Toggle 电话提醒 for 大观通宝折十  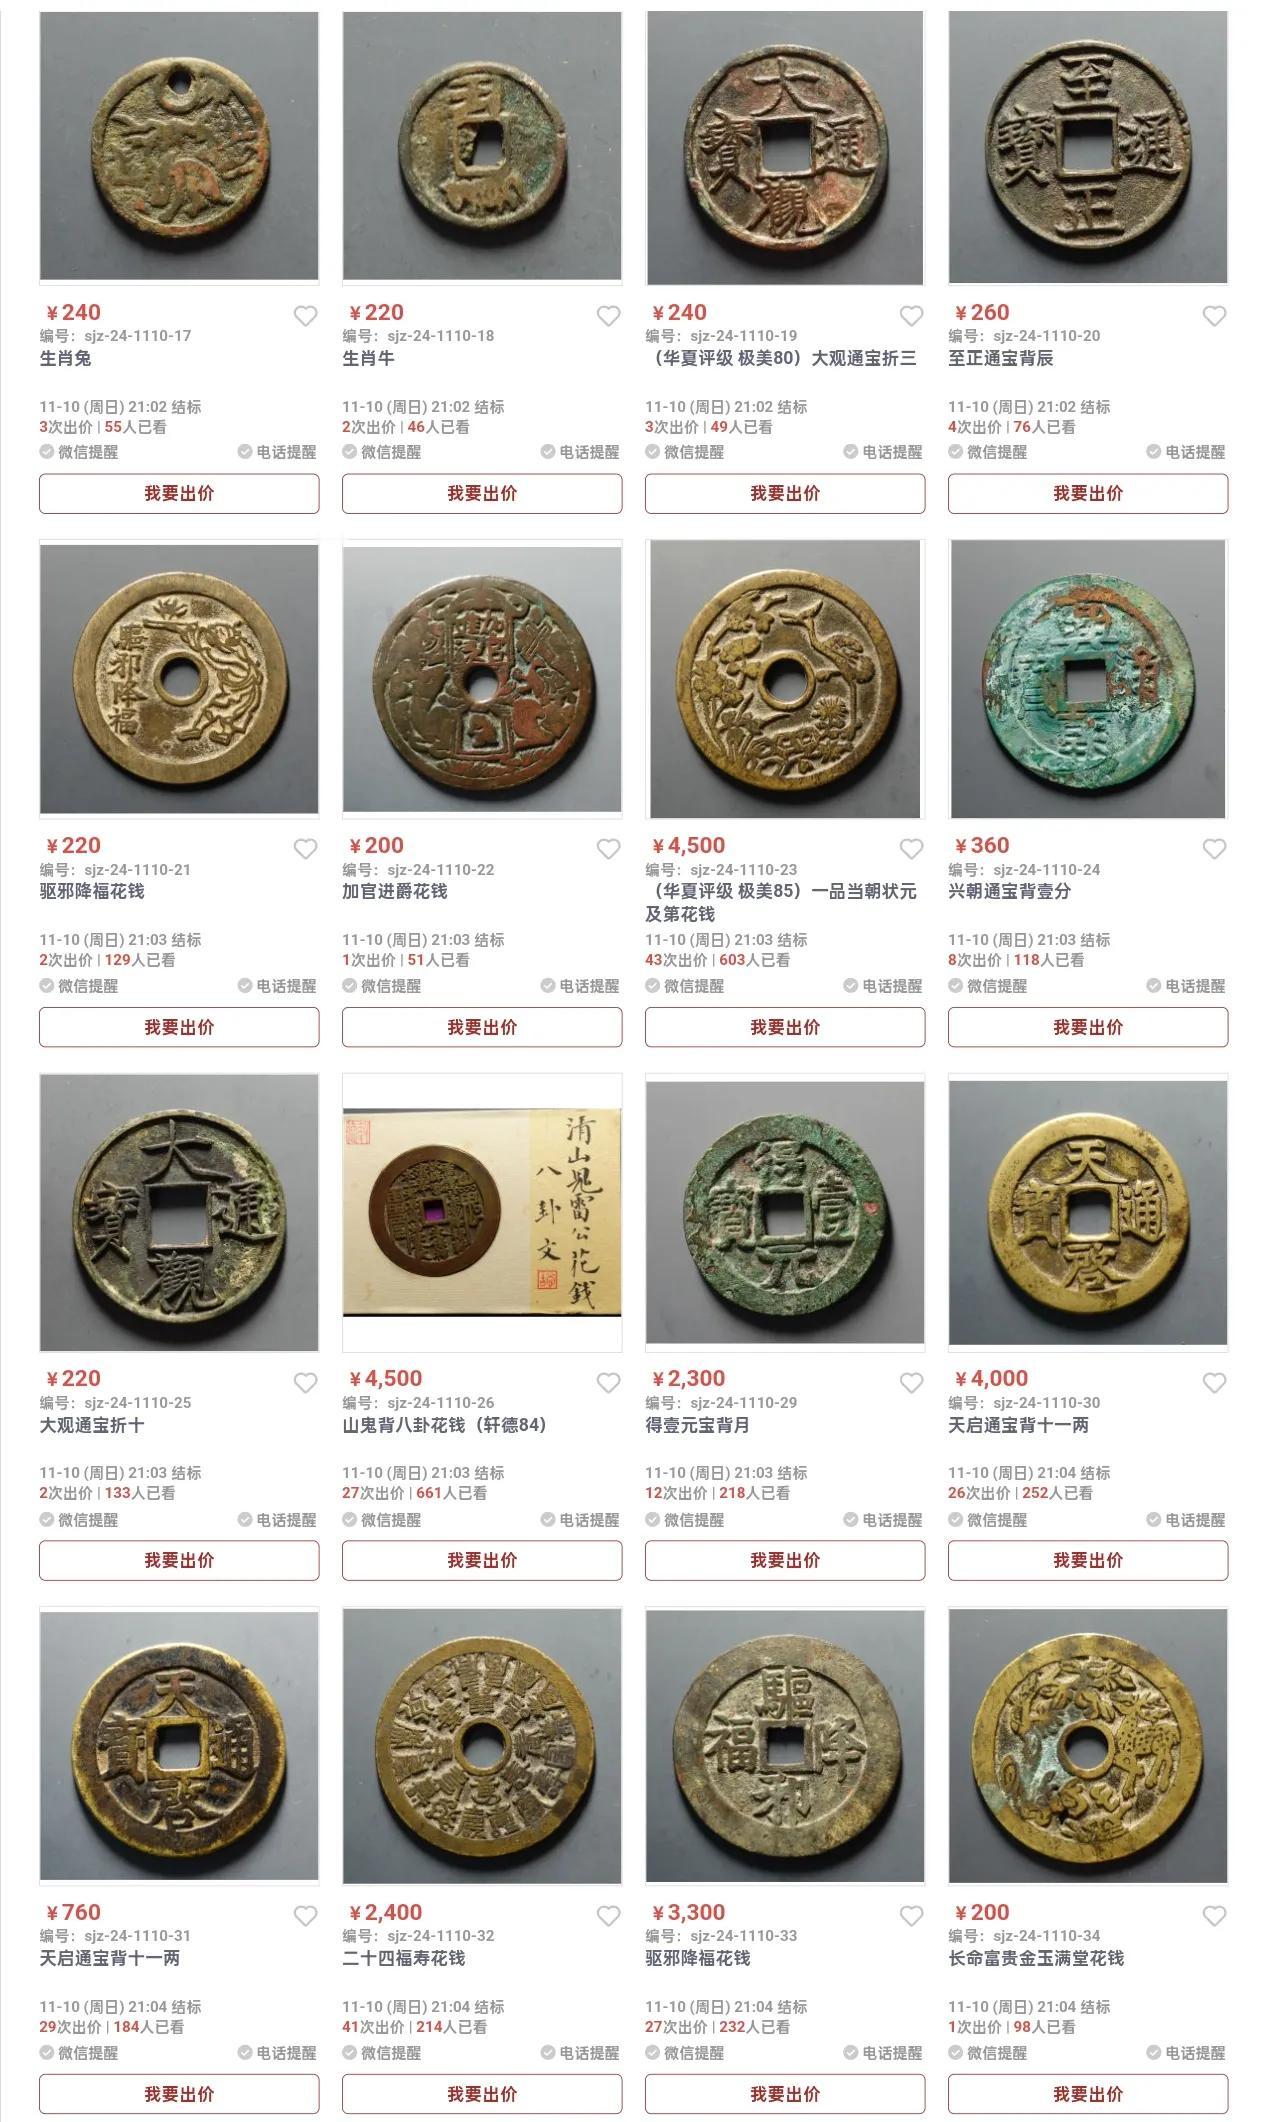click(x=277, y=1520)
